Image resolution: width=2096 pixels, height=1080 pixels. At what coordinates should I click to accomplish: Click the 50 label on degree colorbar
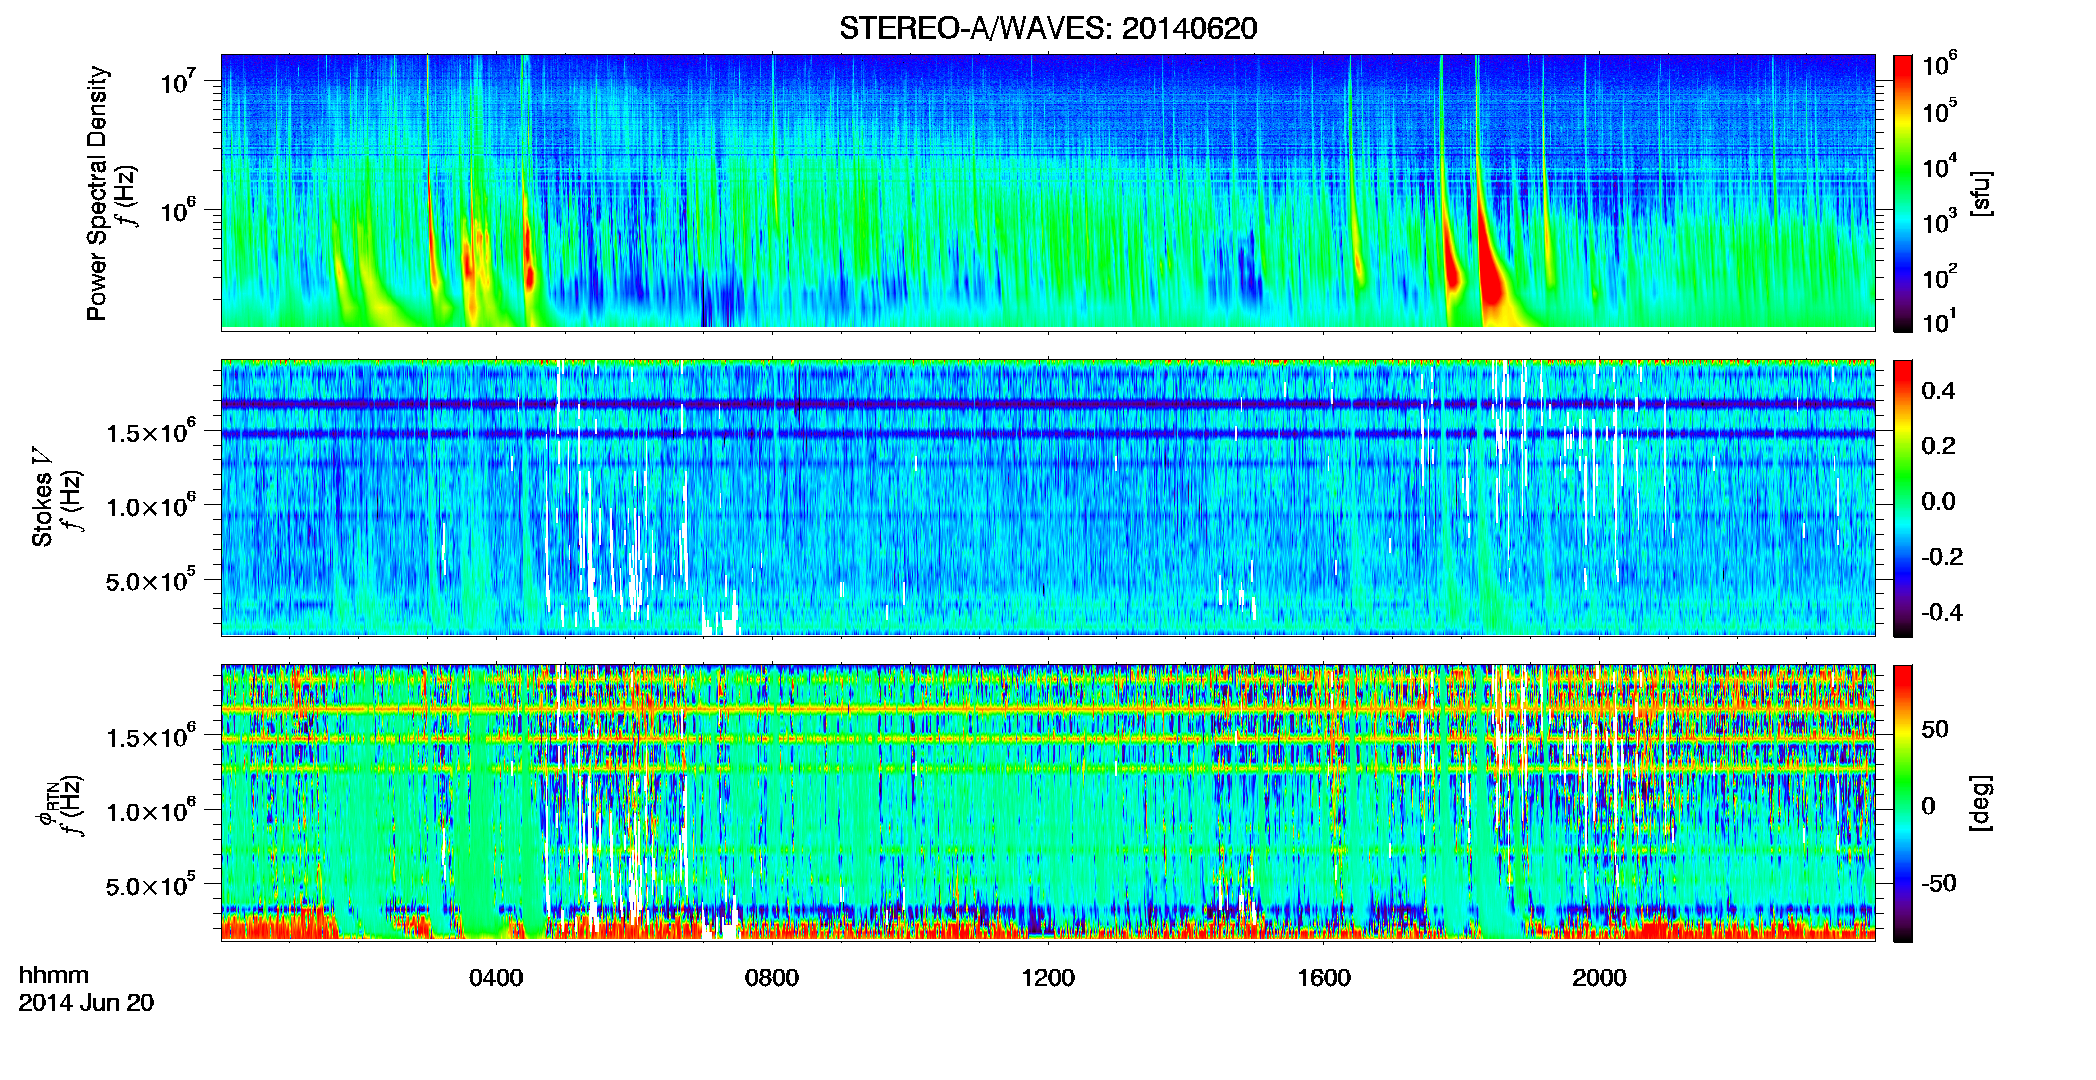pyautogui.click(x=1935, y=729)
